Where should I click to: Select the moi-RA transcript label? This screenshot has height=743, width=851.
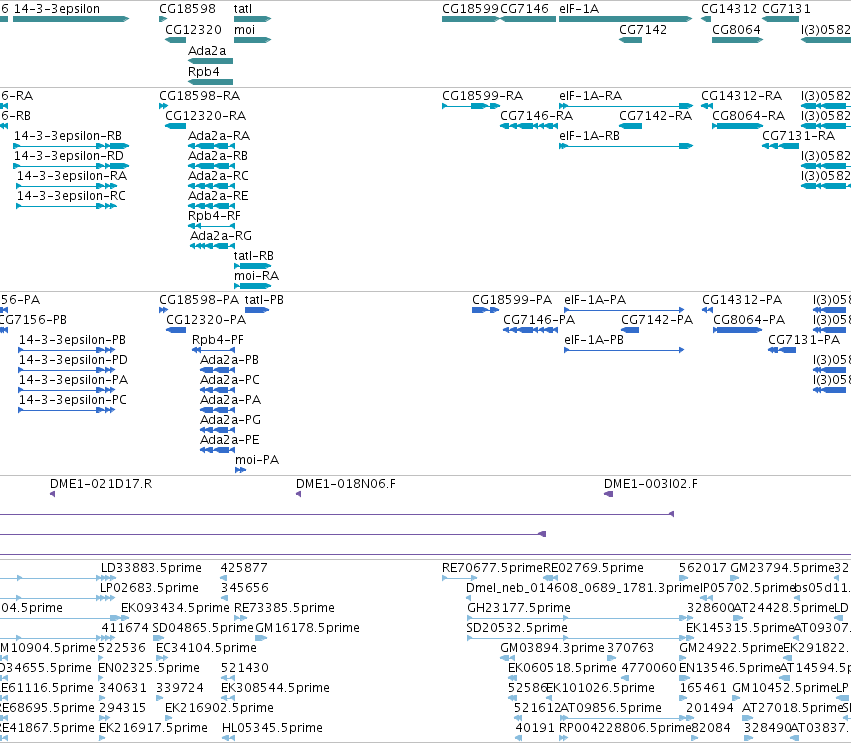[256, 276]
